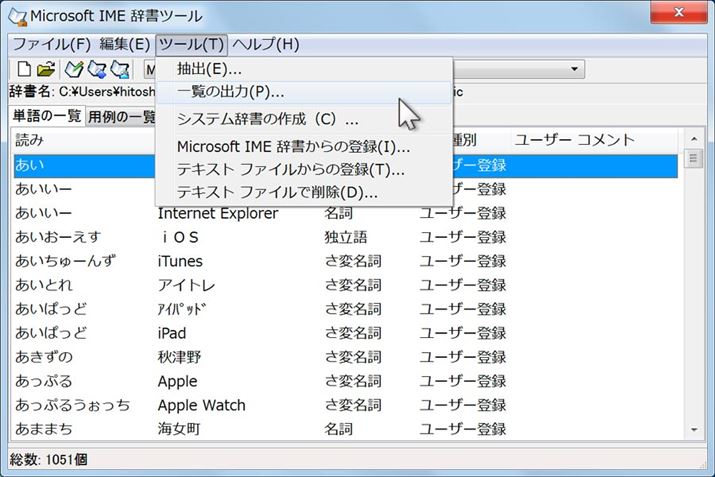This screenshot has height=477, width=715.
Task: Close the ツール(T) menu
Action: tap(191, 44)
